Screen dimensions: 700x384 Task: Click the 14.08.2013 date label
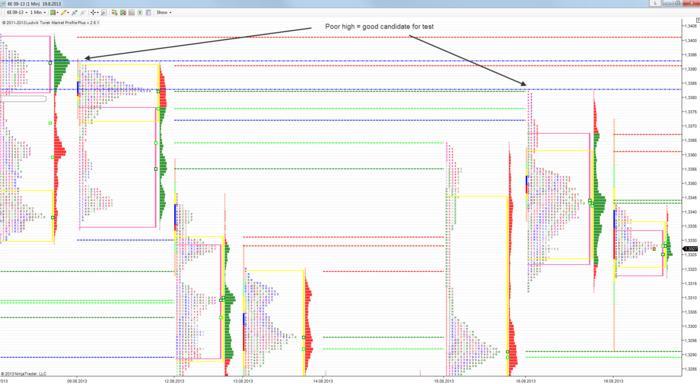[322, 381]
